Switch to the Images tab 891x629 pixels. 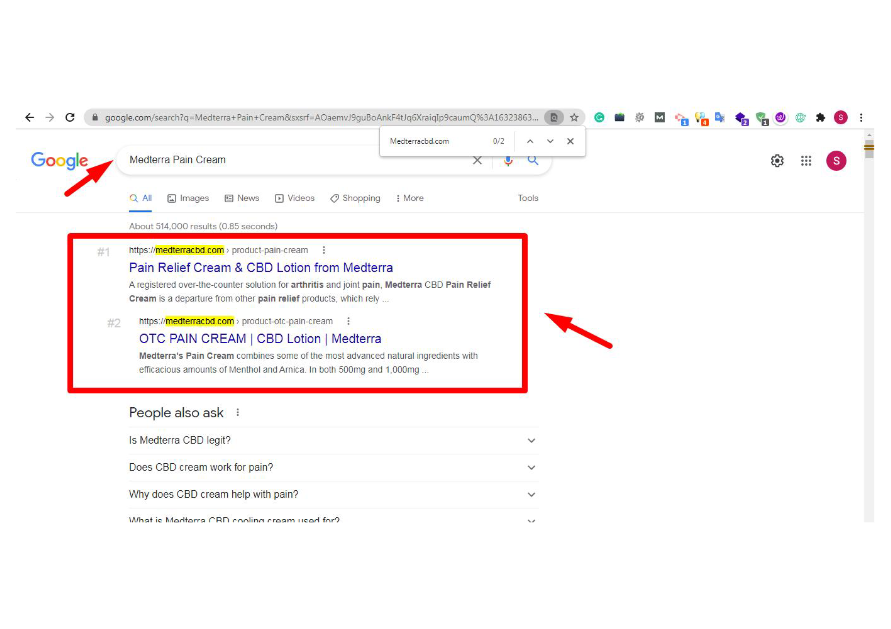[x=188, y=198]
